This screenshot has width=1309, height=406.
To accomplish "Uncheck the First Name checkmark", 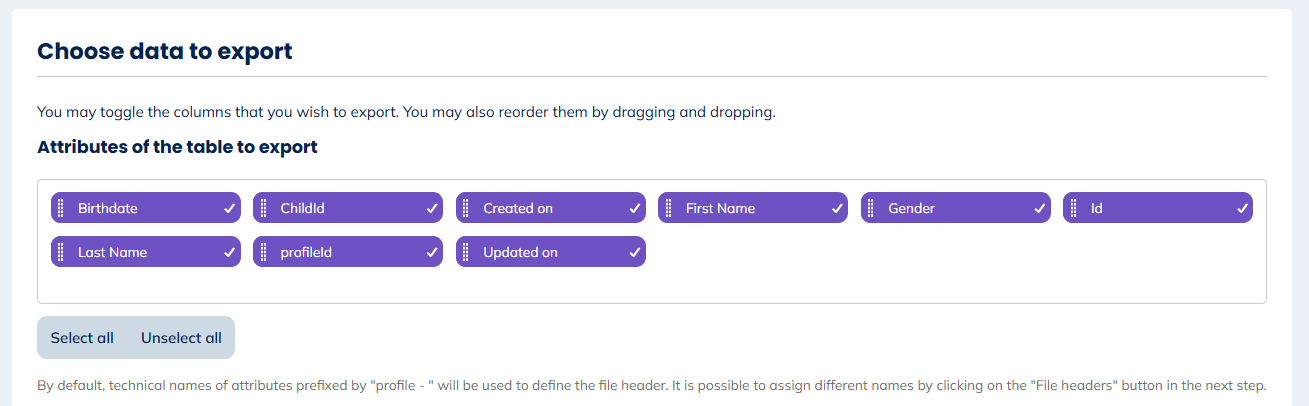I will click(x=837, y=208).
